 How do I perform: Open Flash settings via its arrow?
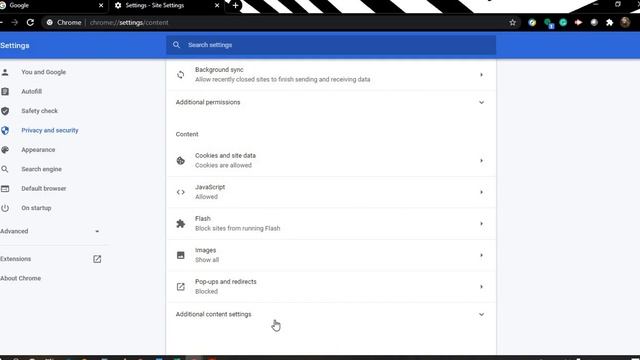point(482,224)
